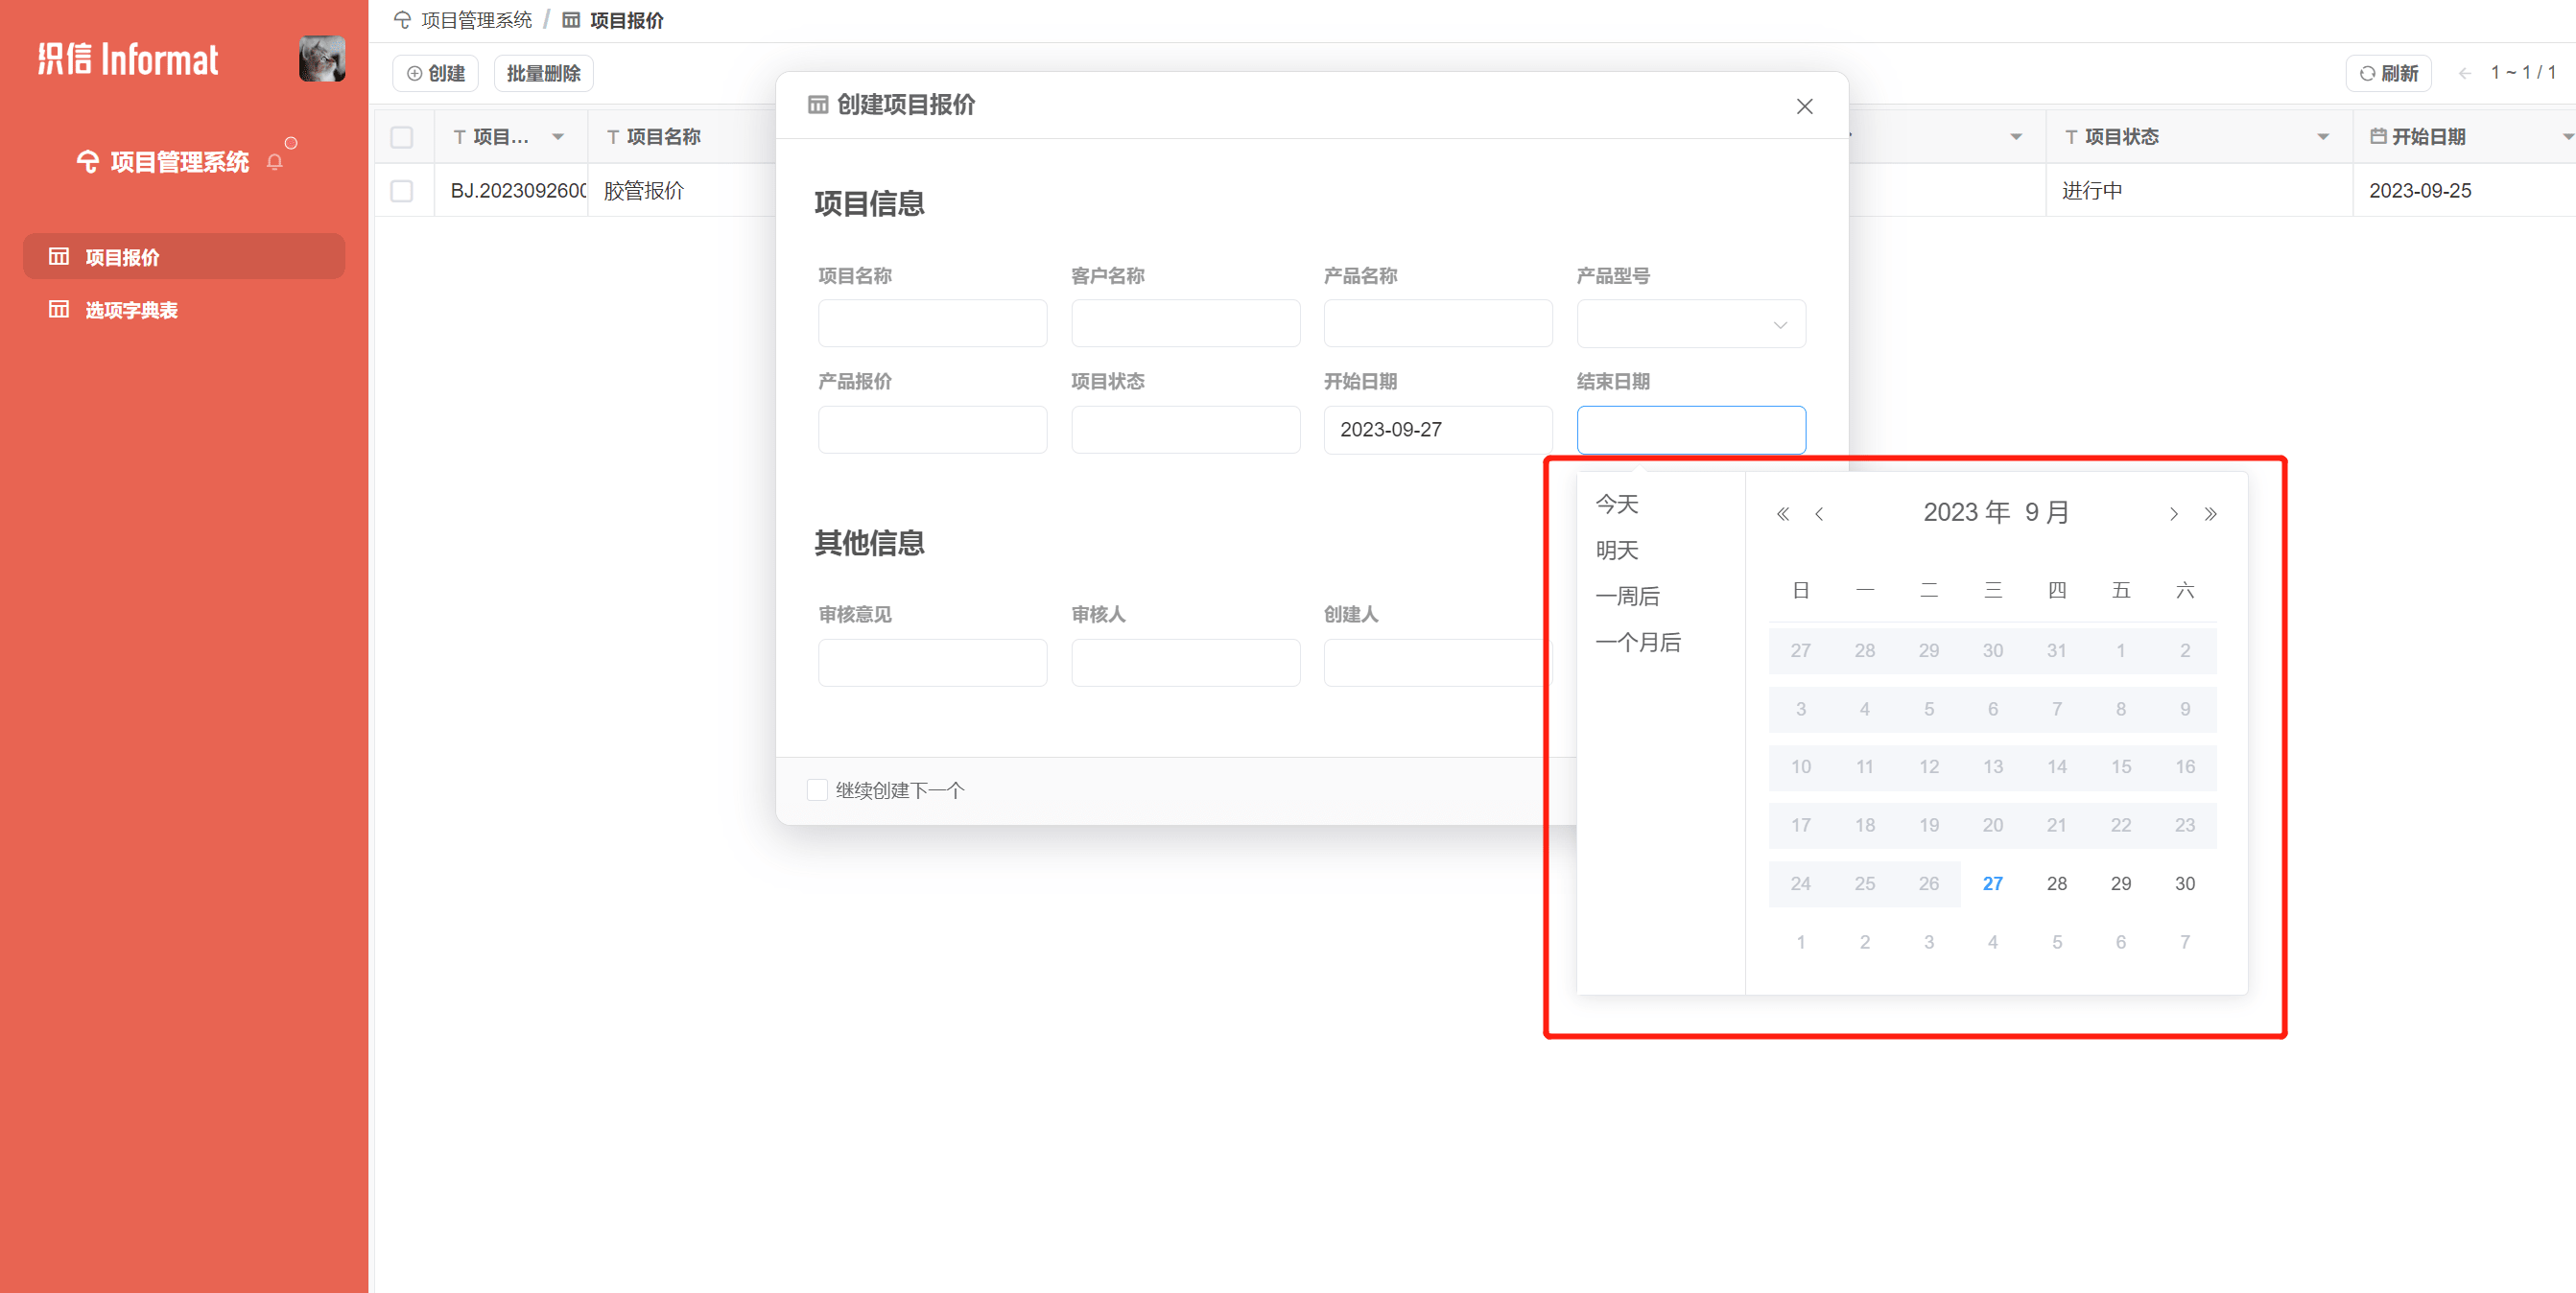Image resolution: width=2576 pixels, height=1293 pixels.
Task: Advance to next month in calendar
Action: (x=2173, y=514)
